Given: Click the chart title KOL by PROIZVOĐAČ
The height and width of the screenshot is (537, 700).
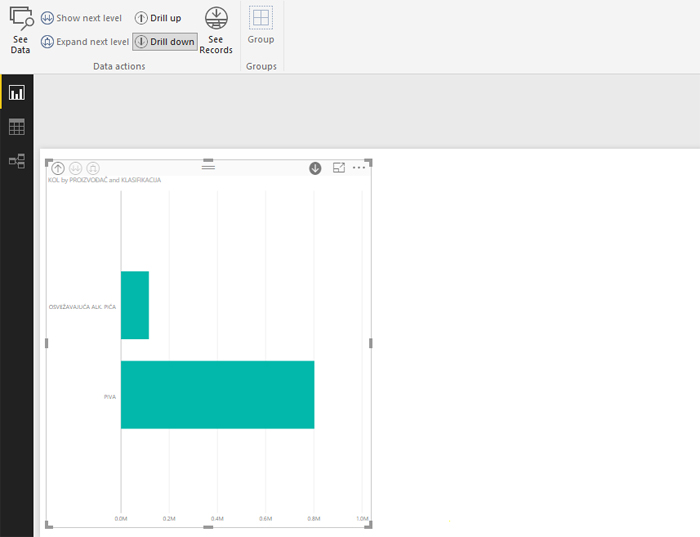Looking at the screenshot, I should tap(104, 180).
